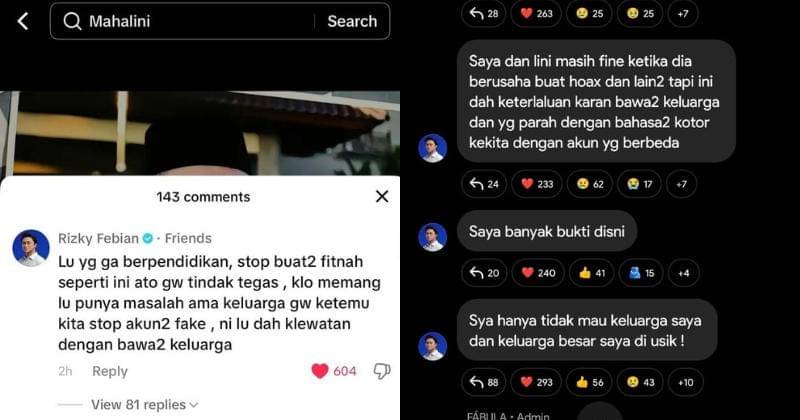Go back using the left arrow
Viewport: 800px width, 420px height.
pyautogui.click(x=22, y=21)
